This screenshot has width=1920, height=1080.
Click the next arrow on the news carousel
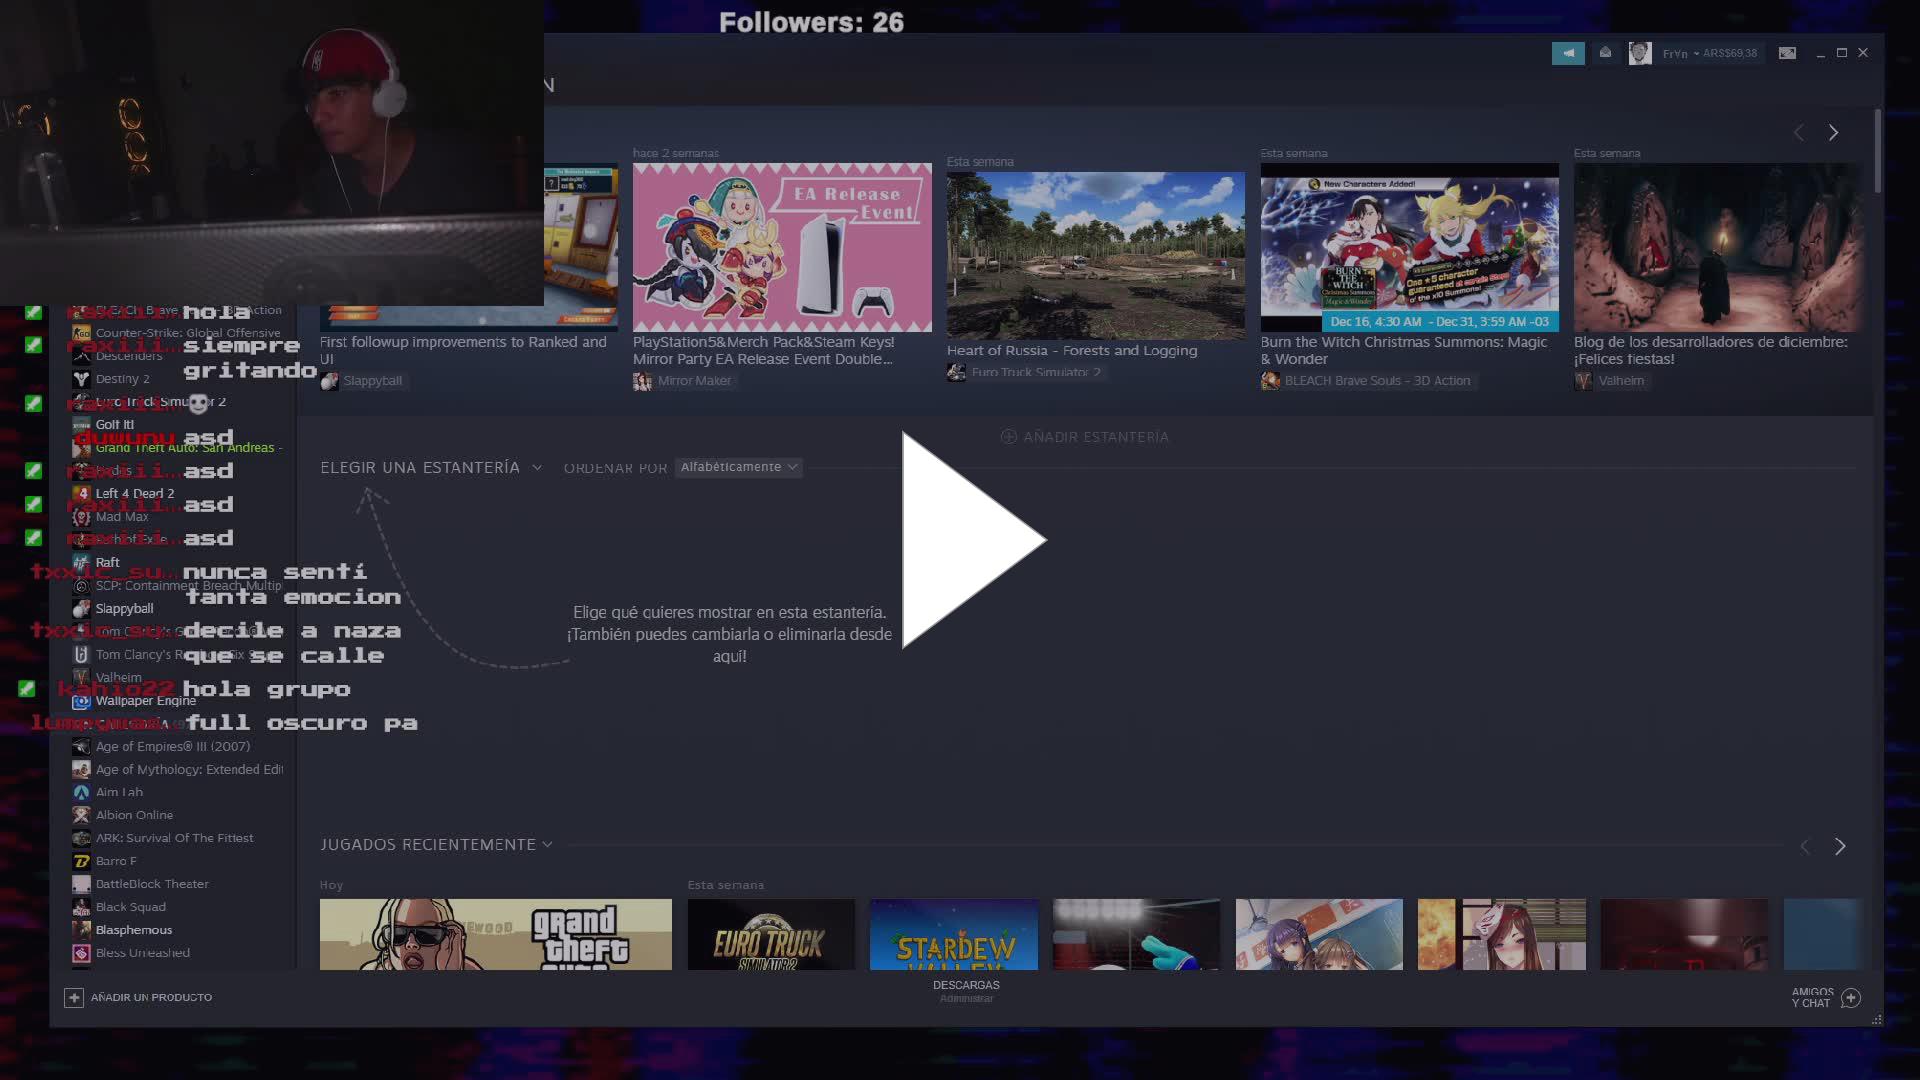click(1834, 132)
